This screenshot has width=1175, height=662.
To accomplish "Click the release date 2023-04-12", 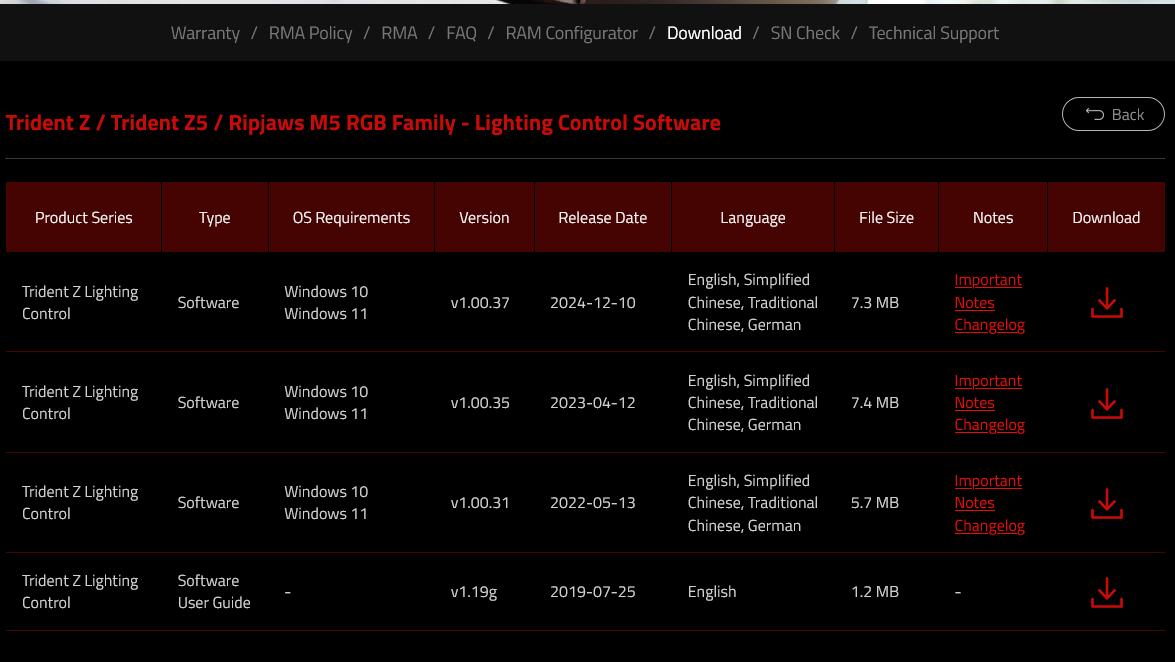I will (x=593, y=403).
